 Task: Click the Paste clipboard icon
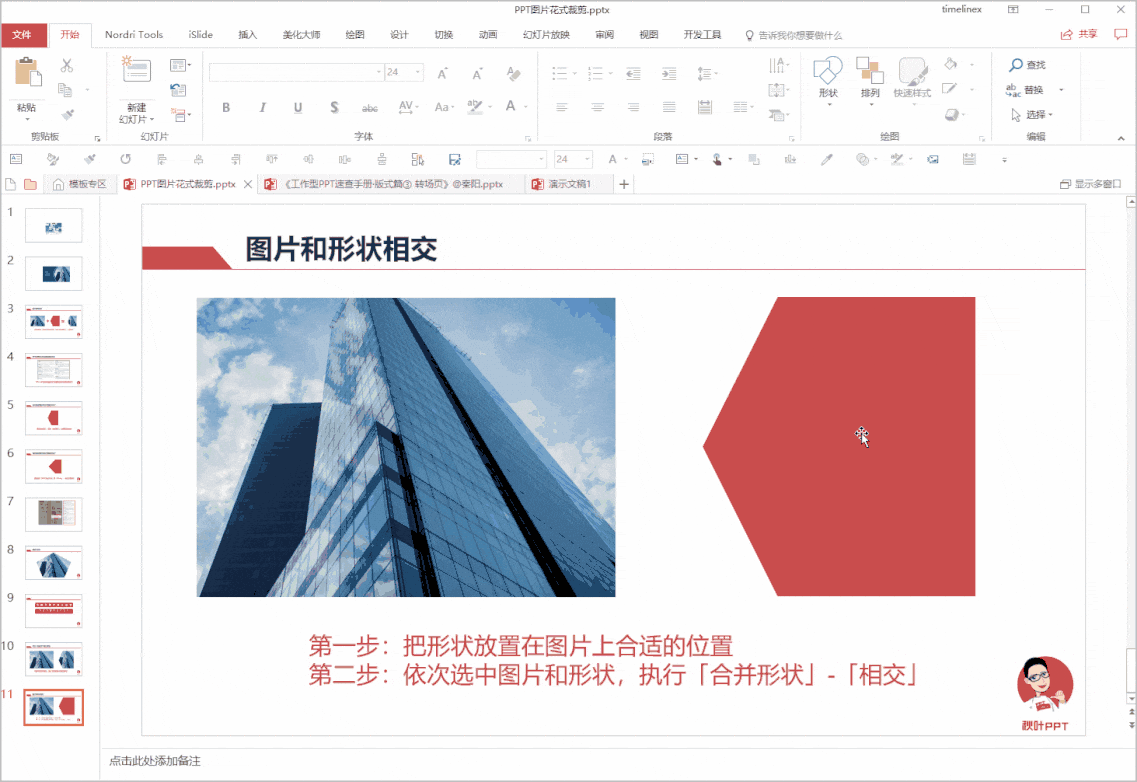[28, 72]
